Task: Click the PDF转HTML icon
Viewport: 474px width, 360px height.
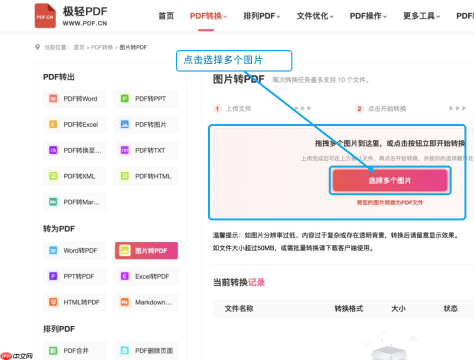Action: [125, 176]
